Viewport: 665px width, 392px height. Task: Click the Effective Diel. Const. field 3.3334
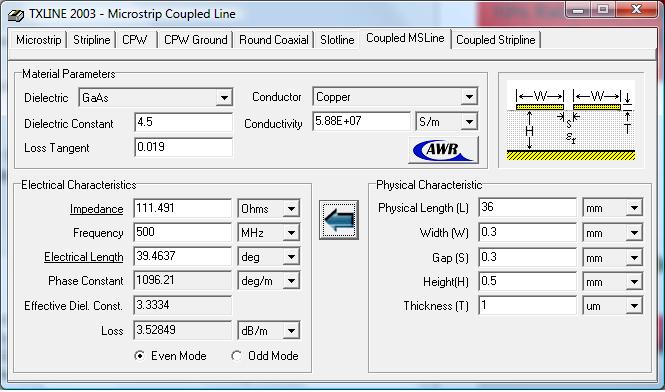[182, 305]
